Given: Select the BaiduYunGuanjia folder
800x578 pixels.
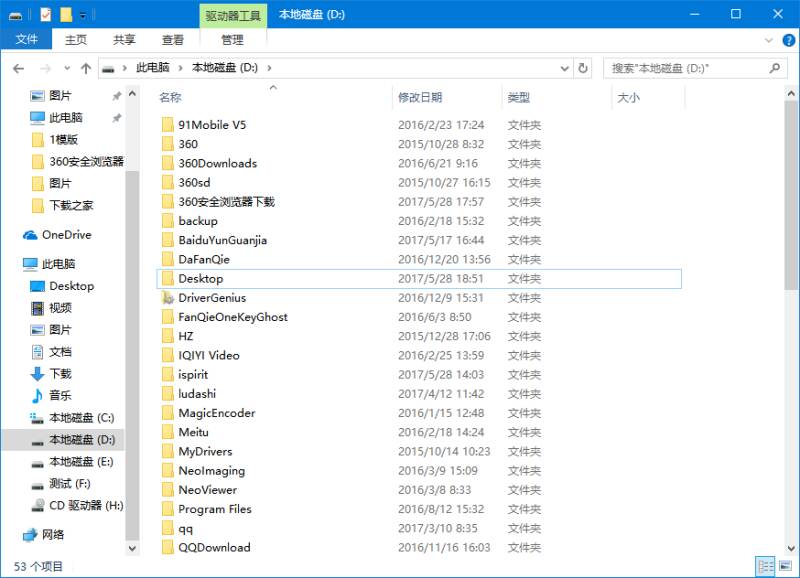Looking at the screenshot, I should (x=222, y=240).
